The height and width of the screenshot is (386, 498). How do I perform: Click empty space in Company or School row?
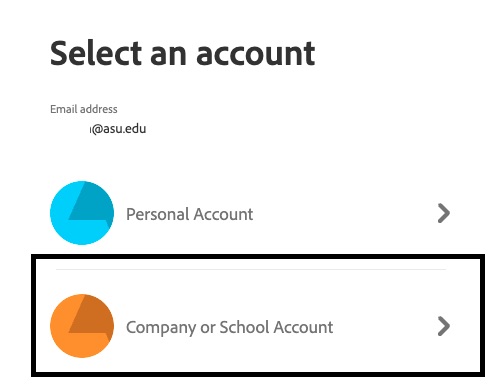coord(383,327)
